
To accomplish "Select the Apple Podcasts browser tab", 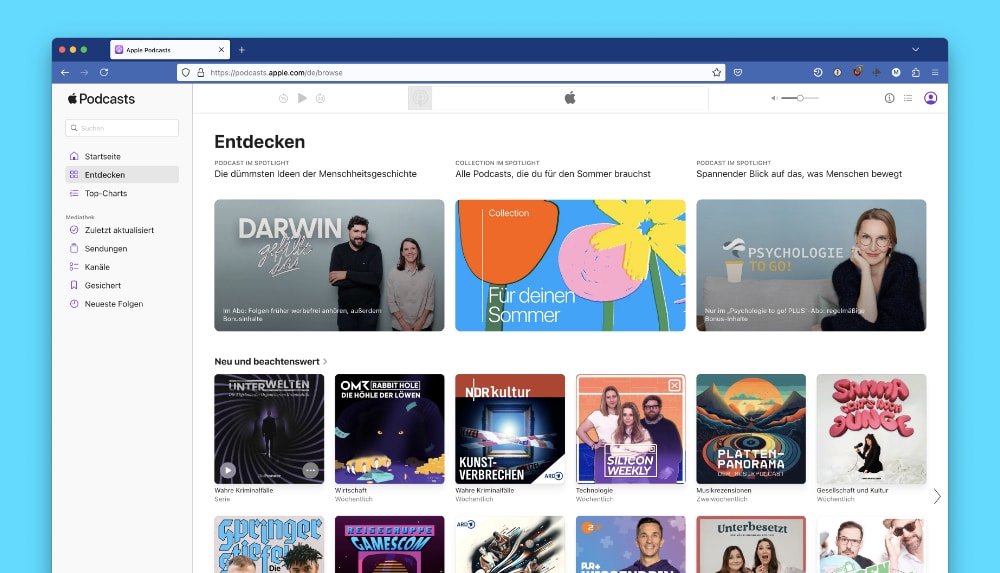I will coord(170,50).
